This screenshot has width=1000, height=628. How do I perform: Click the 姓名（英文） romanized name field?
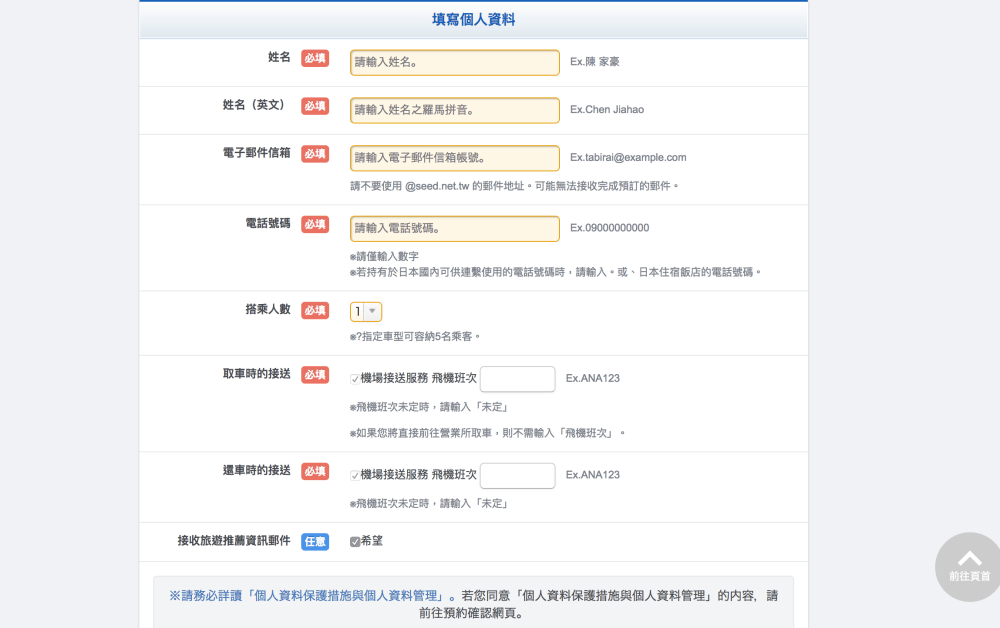tap(455, 110)
